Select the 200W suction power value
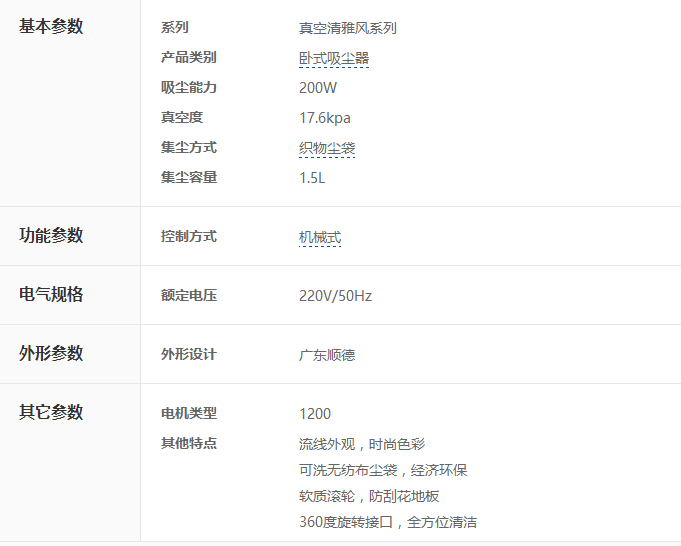 (318, 88)
